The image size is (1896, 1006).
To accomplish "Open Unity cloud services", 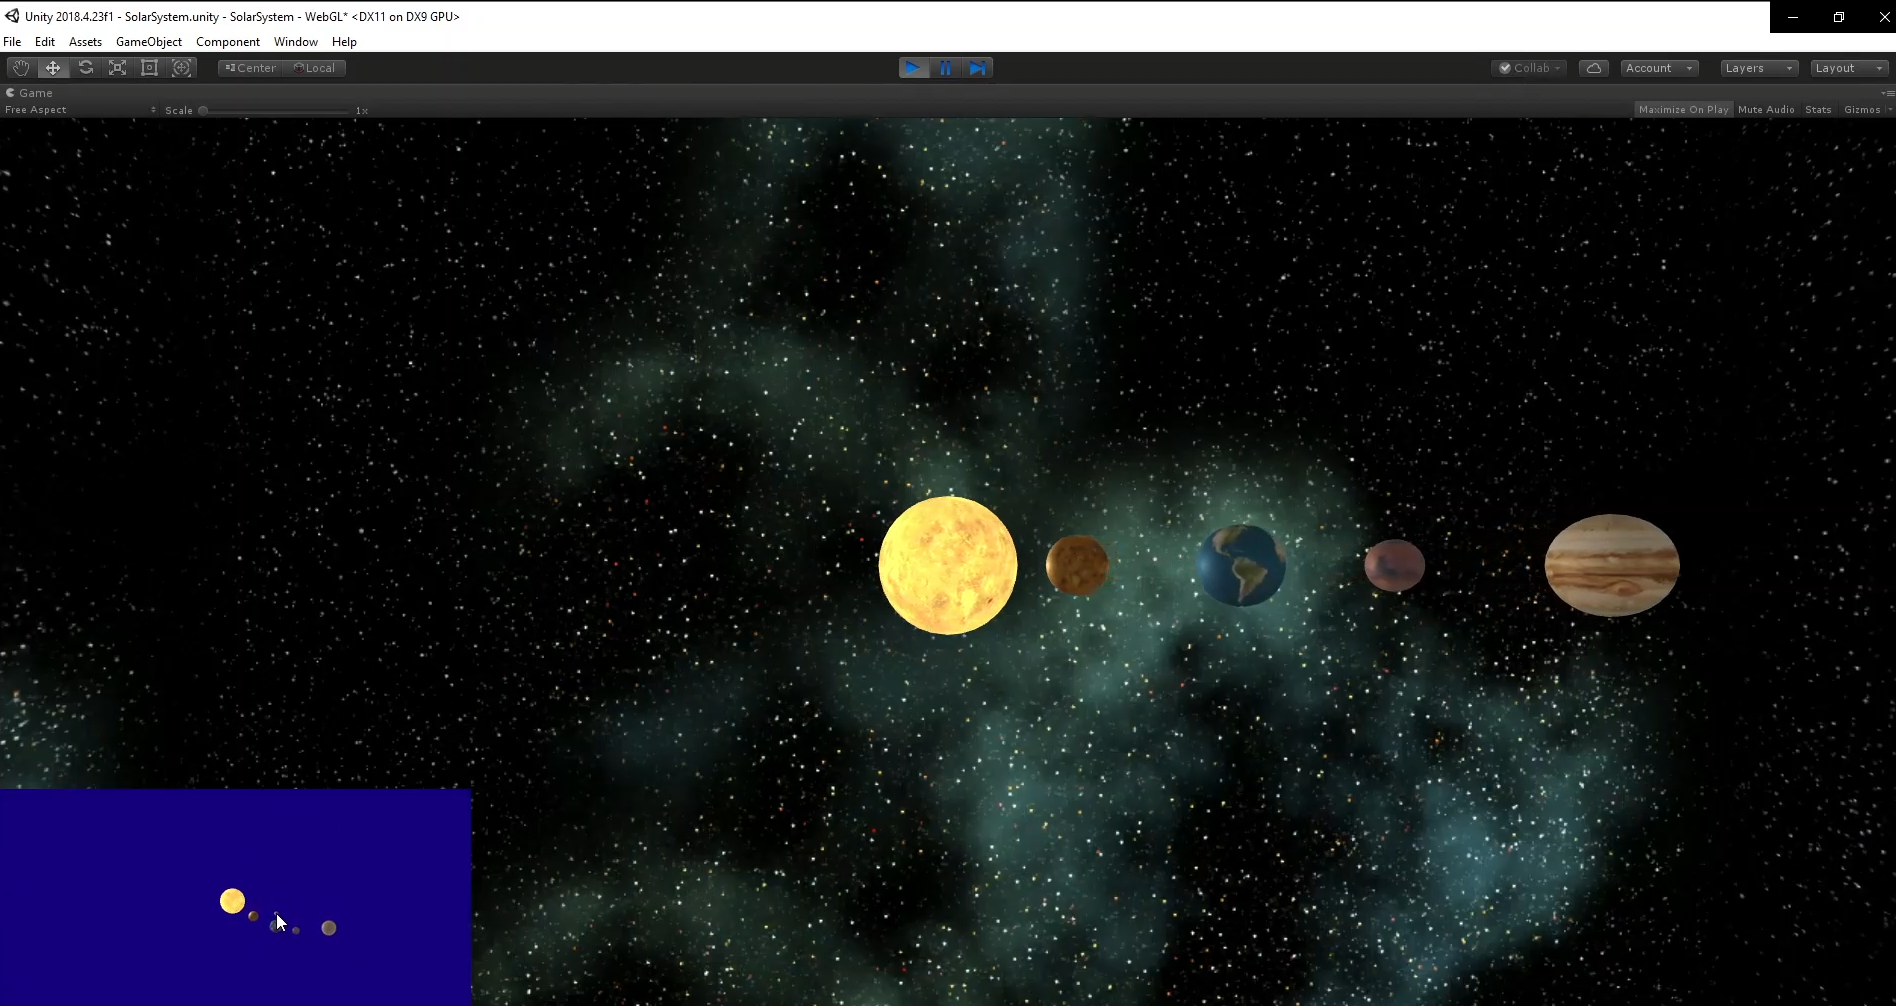I will tap(1593, 67).
